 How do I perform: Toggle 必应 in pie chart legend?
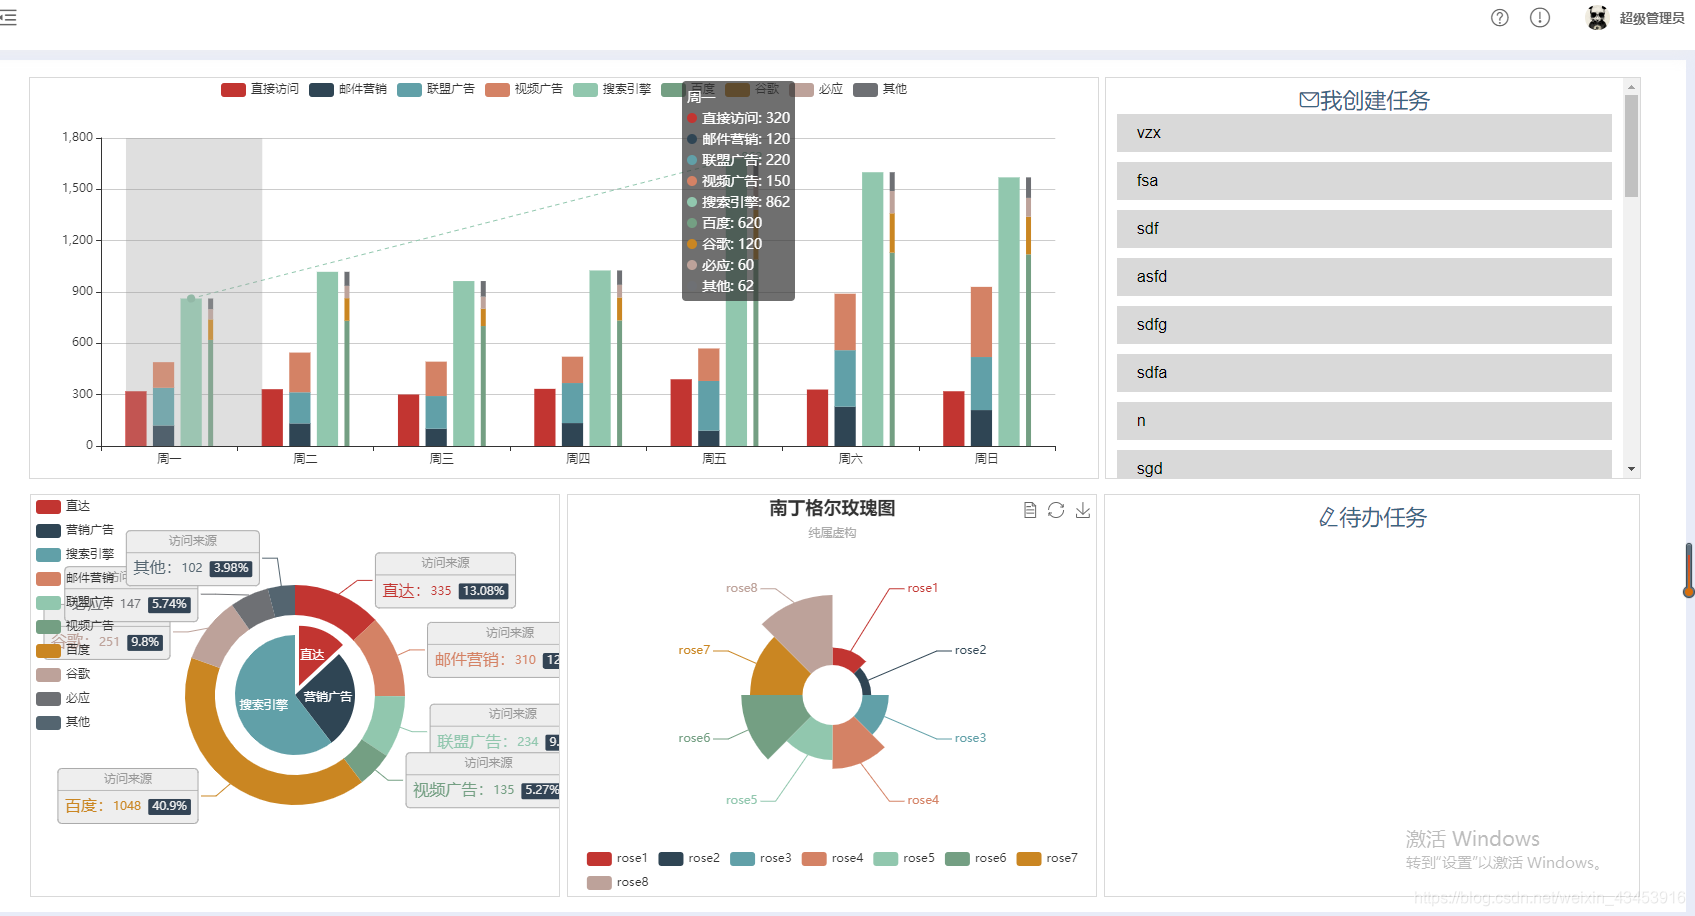[63, 698]
